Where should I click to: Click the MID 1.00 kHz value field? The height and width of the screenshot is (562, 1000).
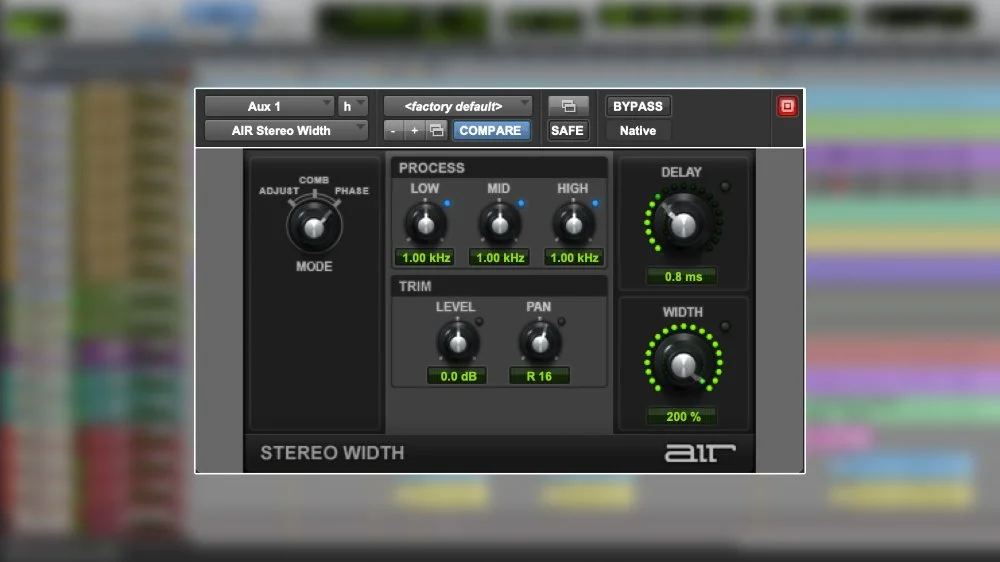pos(499,258)
